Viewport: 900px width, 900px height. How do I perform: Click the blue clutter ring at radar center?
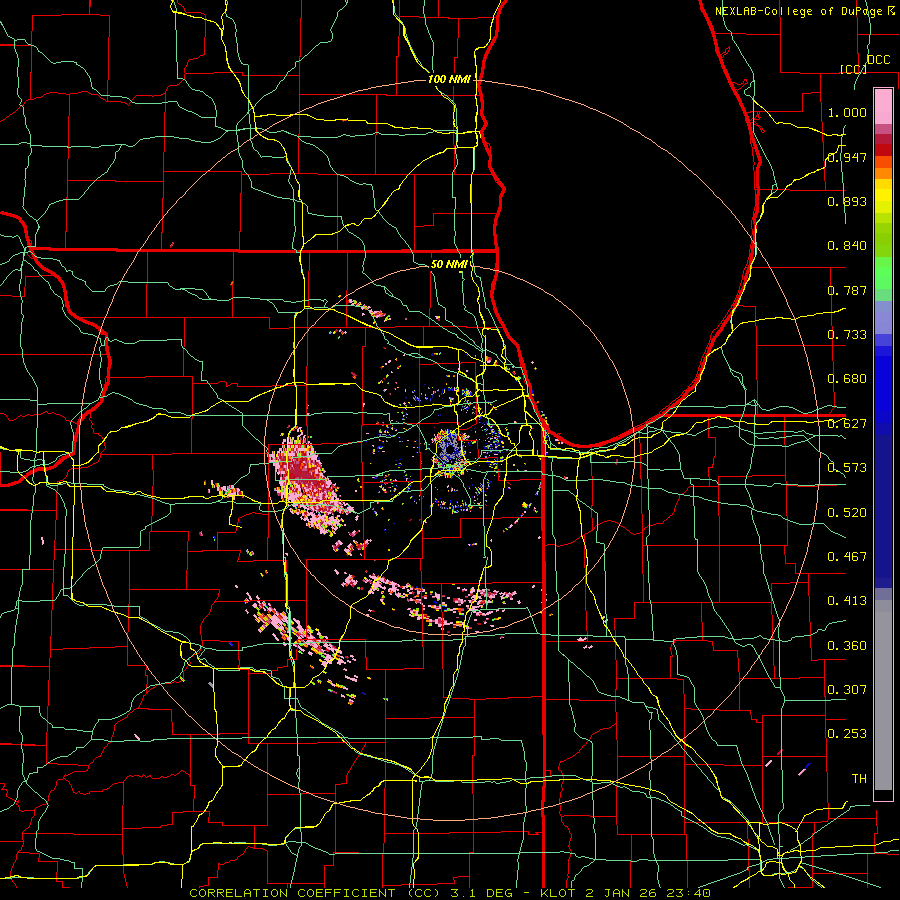point(451,451)
